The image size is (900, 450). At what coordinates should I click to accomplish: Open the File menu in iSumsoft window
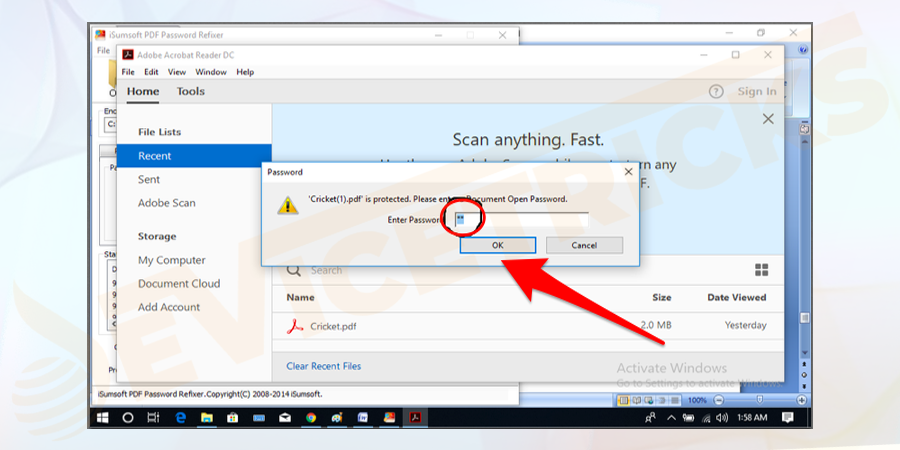coord(103,51)
